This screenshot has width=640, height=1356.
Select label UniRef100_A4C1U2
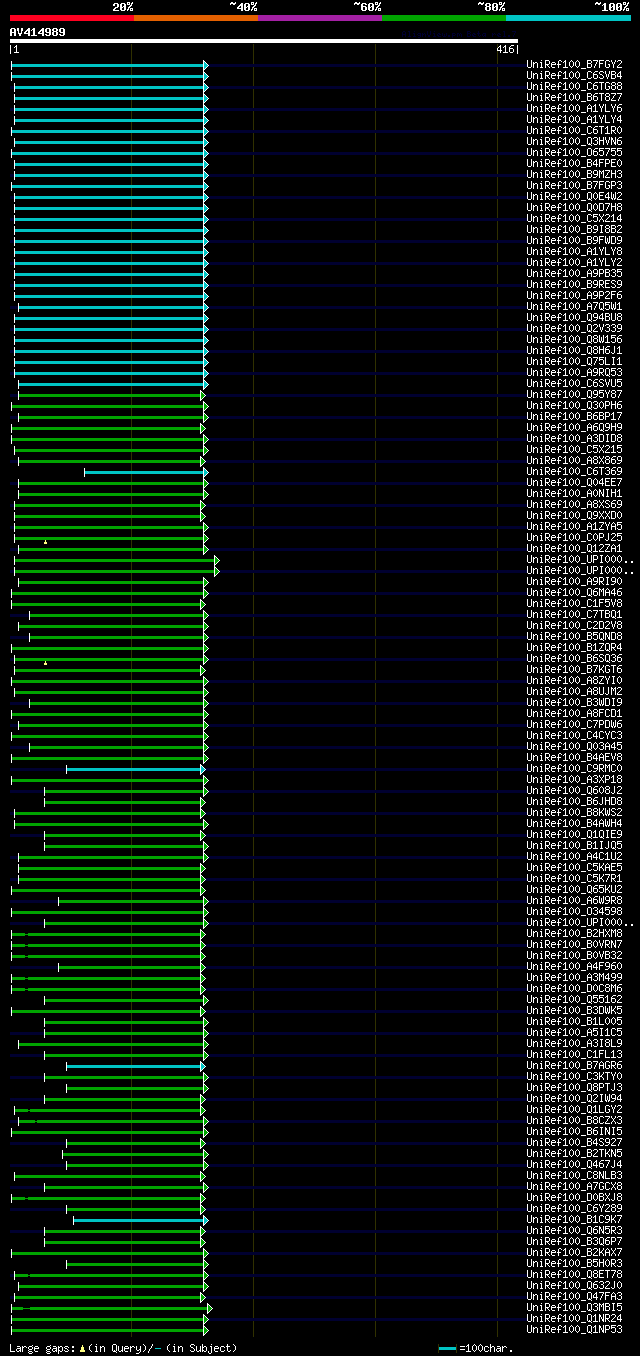click(x=574, y=857)
